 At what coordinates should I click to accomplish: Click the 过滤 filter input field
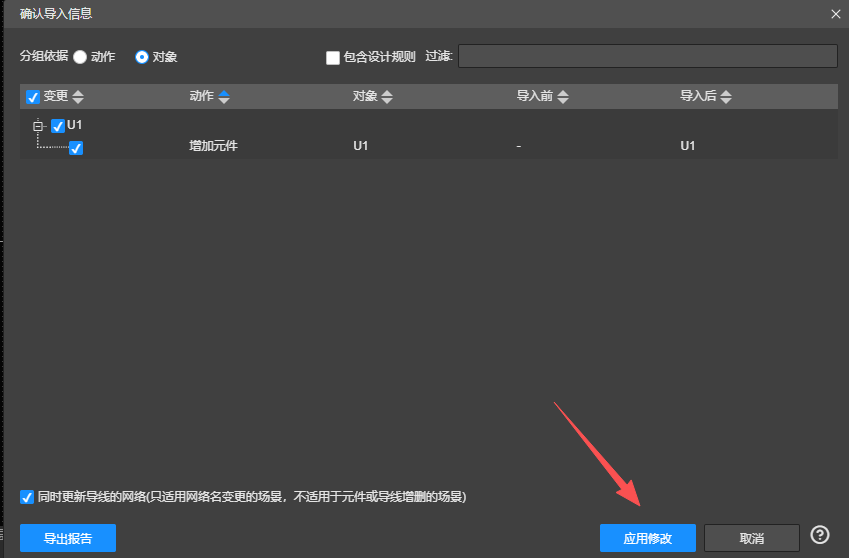point(648,56)
